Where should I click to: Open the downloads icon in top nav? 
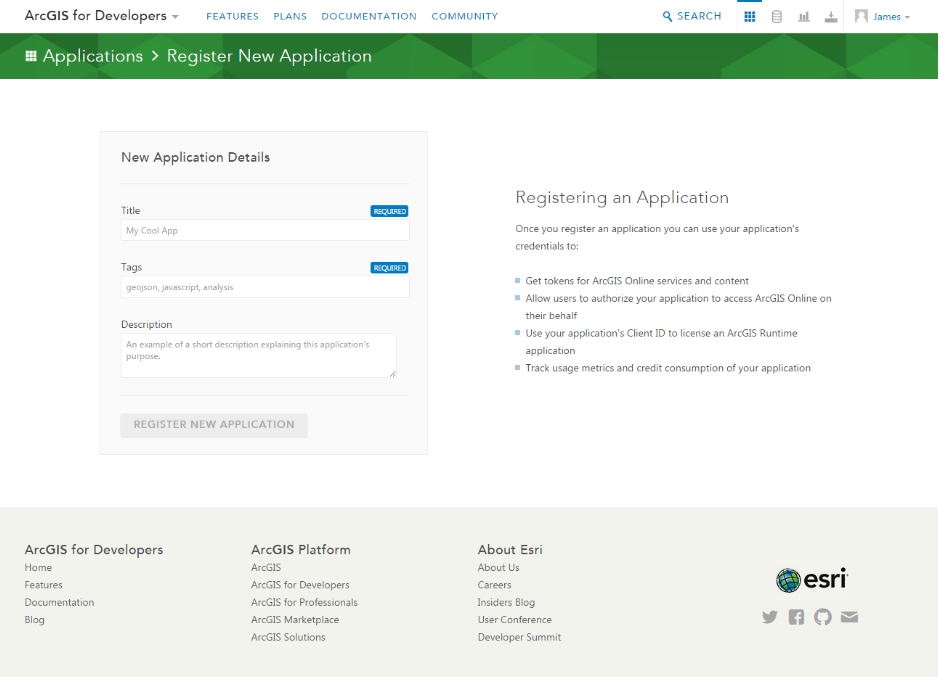pos(831,17)
